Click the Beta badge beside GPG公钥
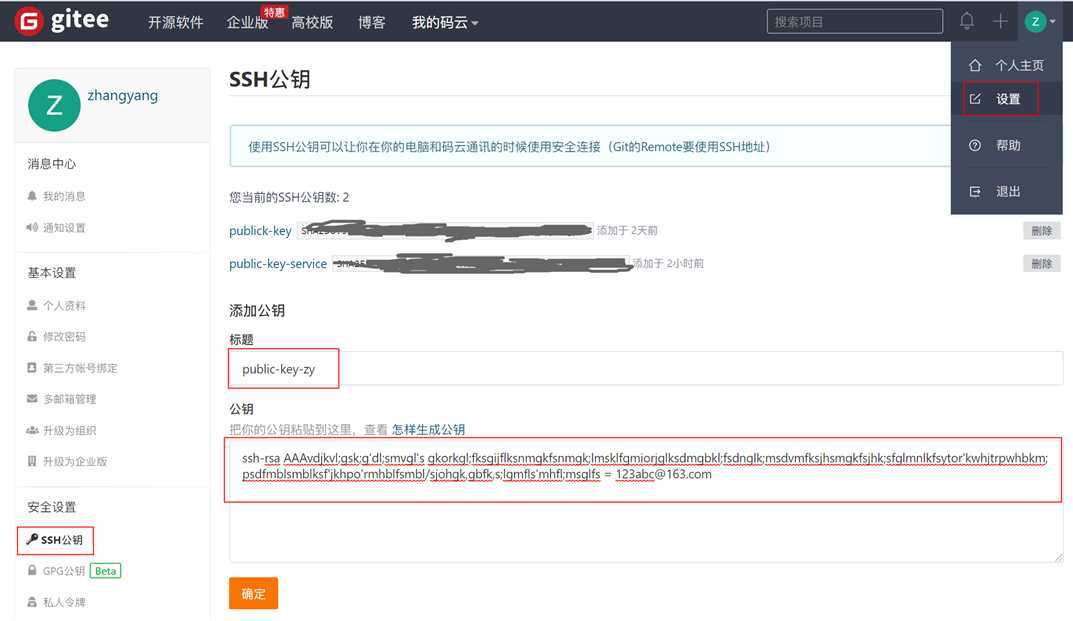1073x621 pixels. coord(105,570)
